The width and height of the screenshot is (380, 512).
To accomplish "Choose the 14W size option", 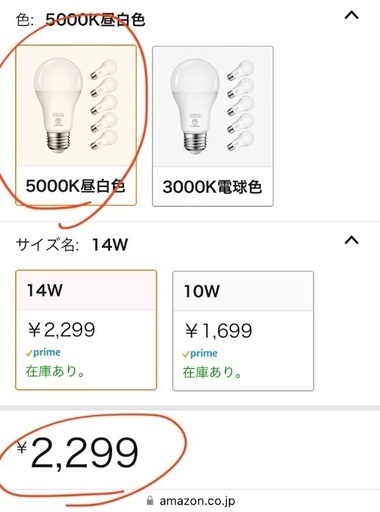I will tap(86, 330).
